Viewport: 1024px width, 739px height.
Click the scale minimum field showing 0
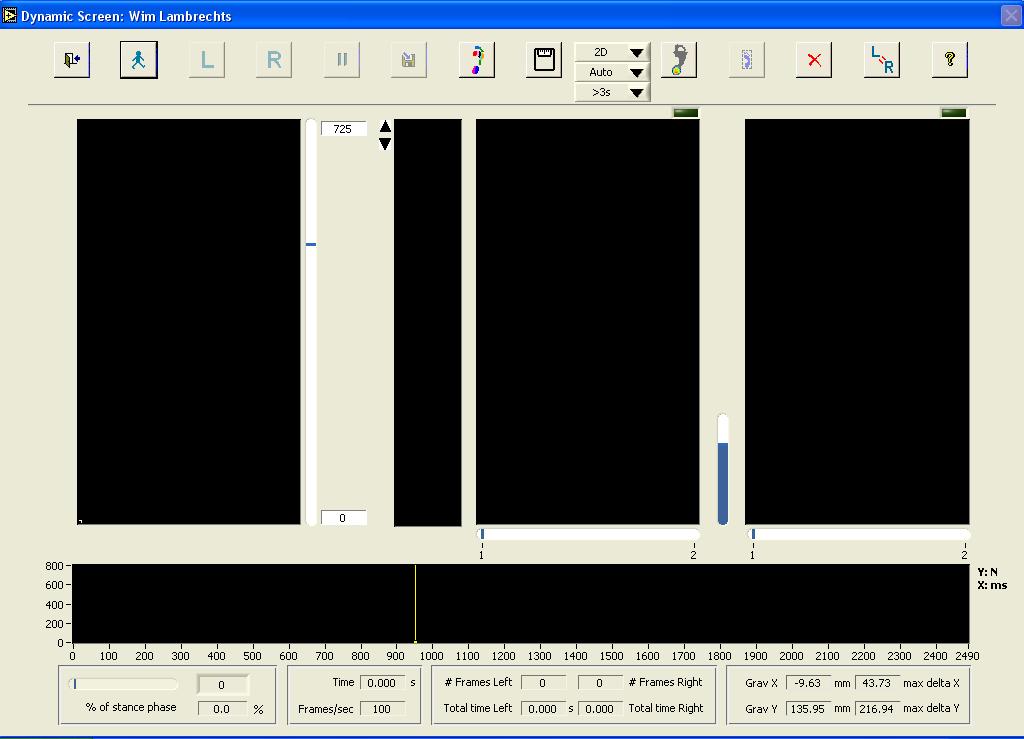point(344,518)
